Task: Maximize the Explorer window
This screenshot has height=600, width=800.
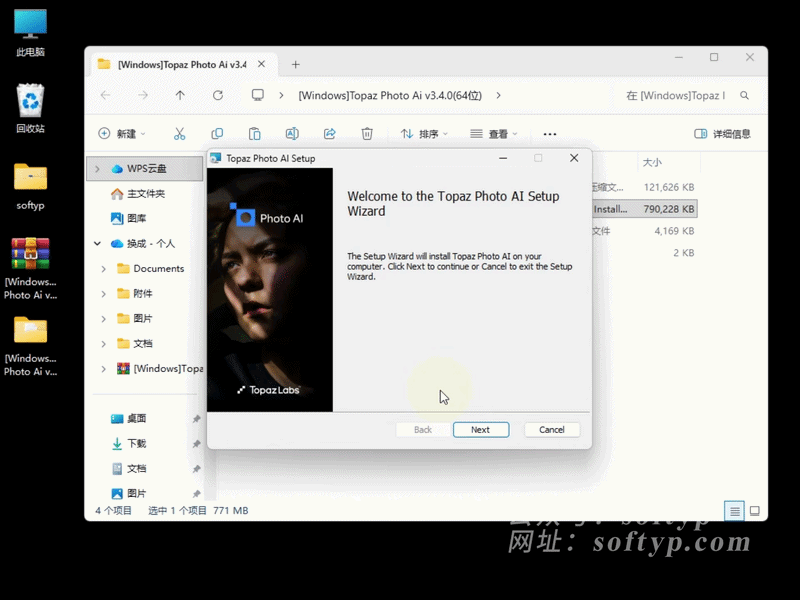Action: point(714,57)
